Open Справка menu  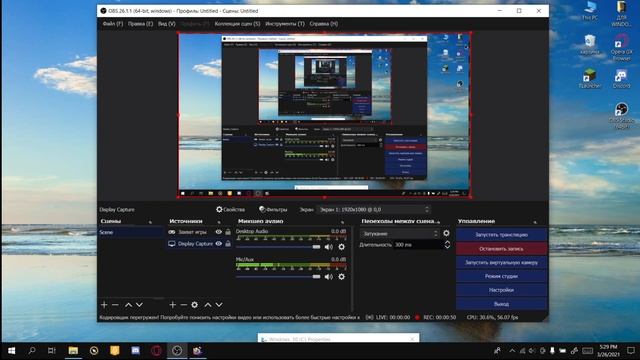(x=324, y=24)
